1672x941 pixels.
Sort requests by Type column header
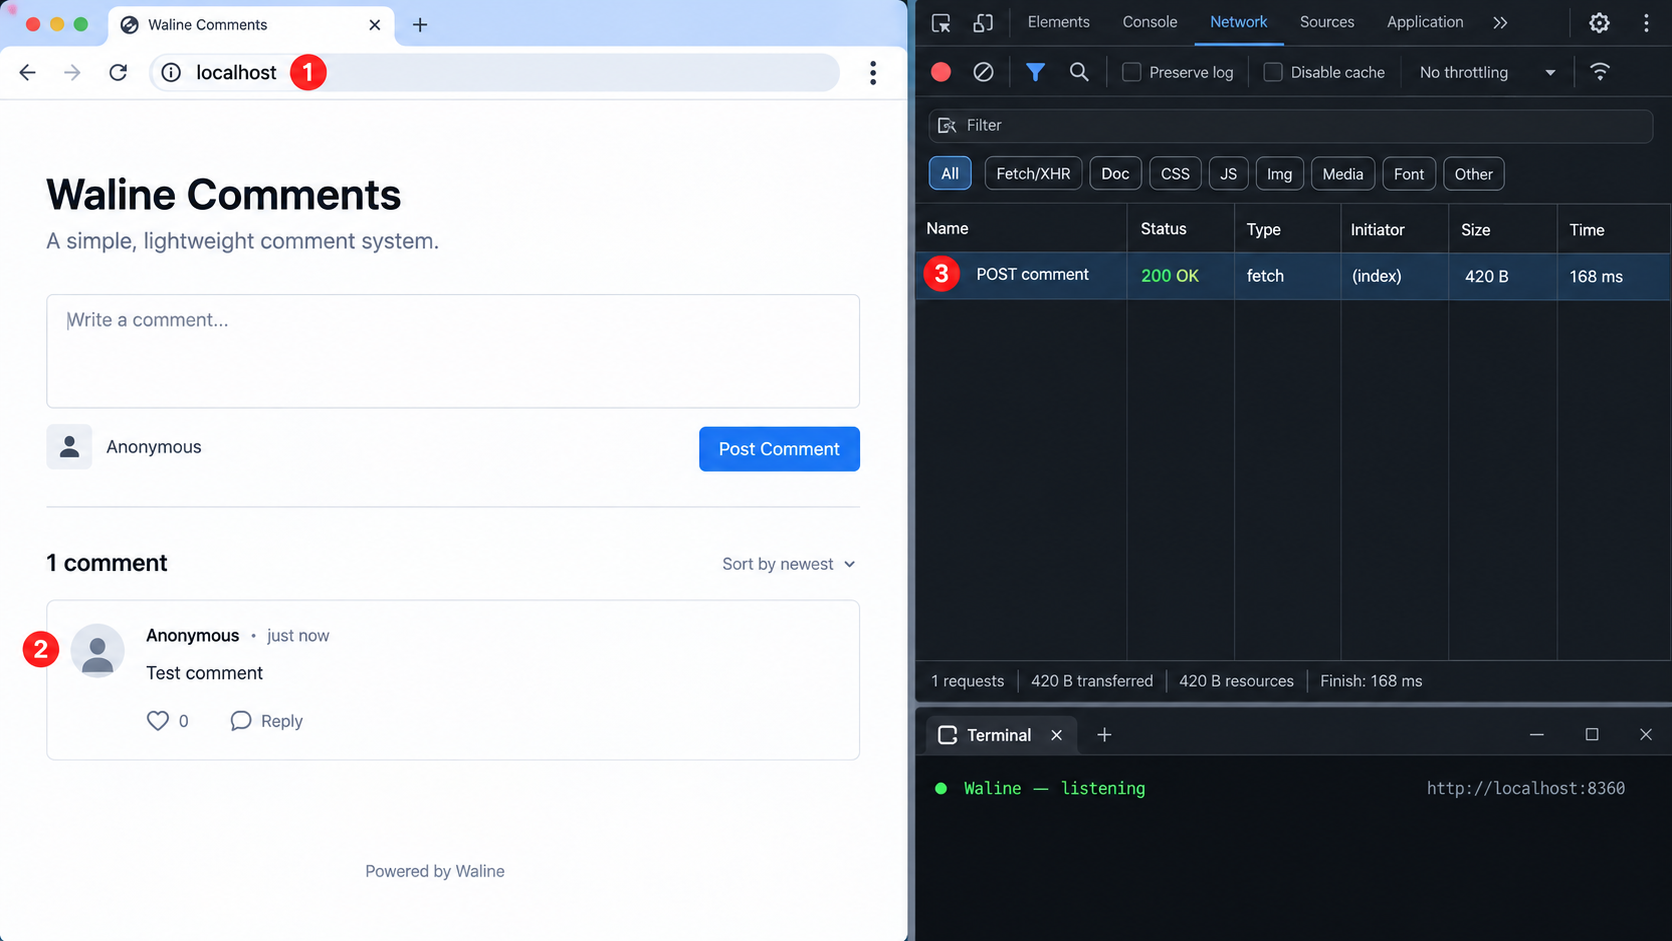(1288, 229)
